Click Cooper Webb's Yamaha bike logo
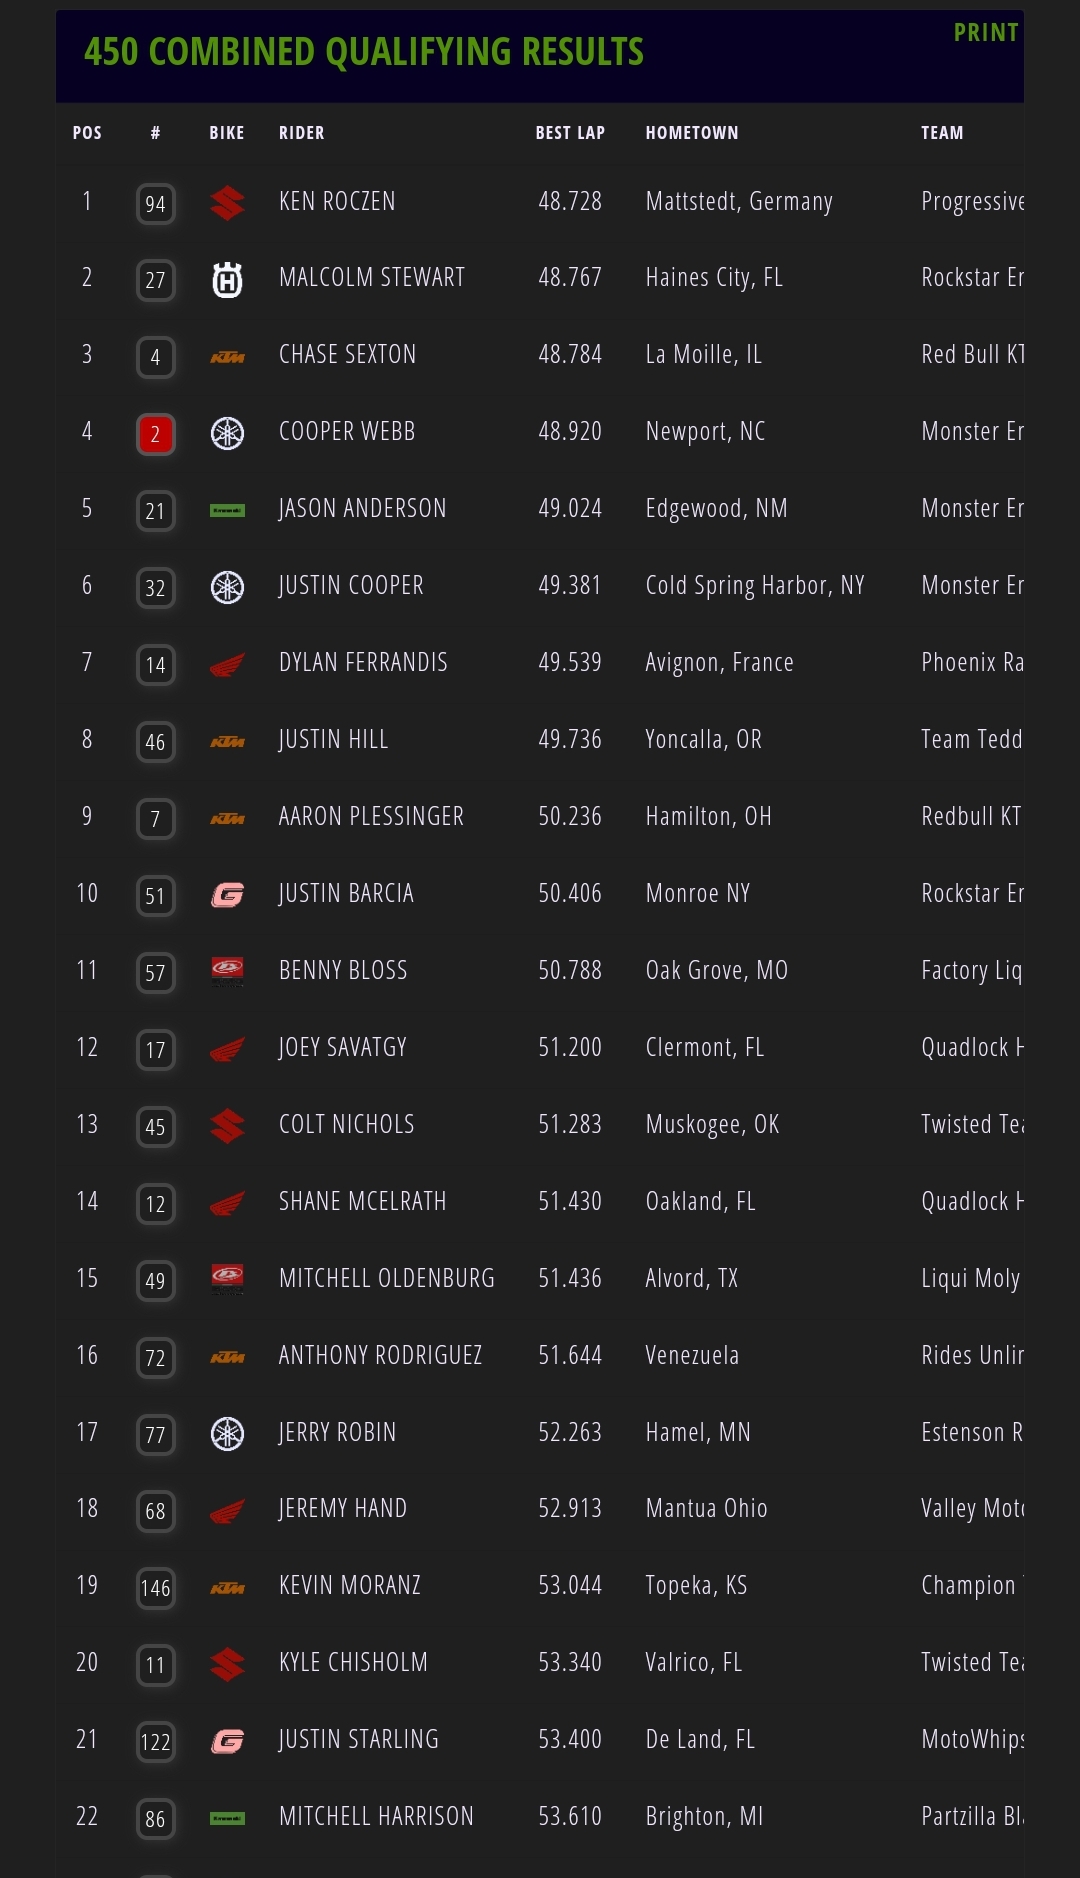The width and height of the screenshot is (1080, 1878). pos(227,433)
